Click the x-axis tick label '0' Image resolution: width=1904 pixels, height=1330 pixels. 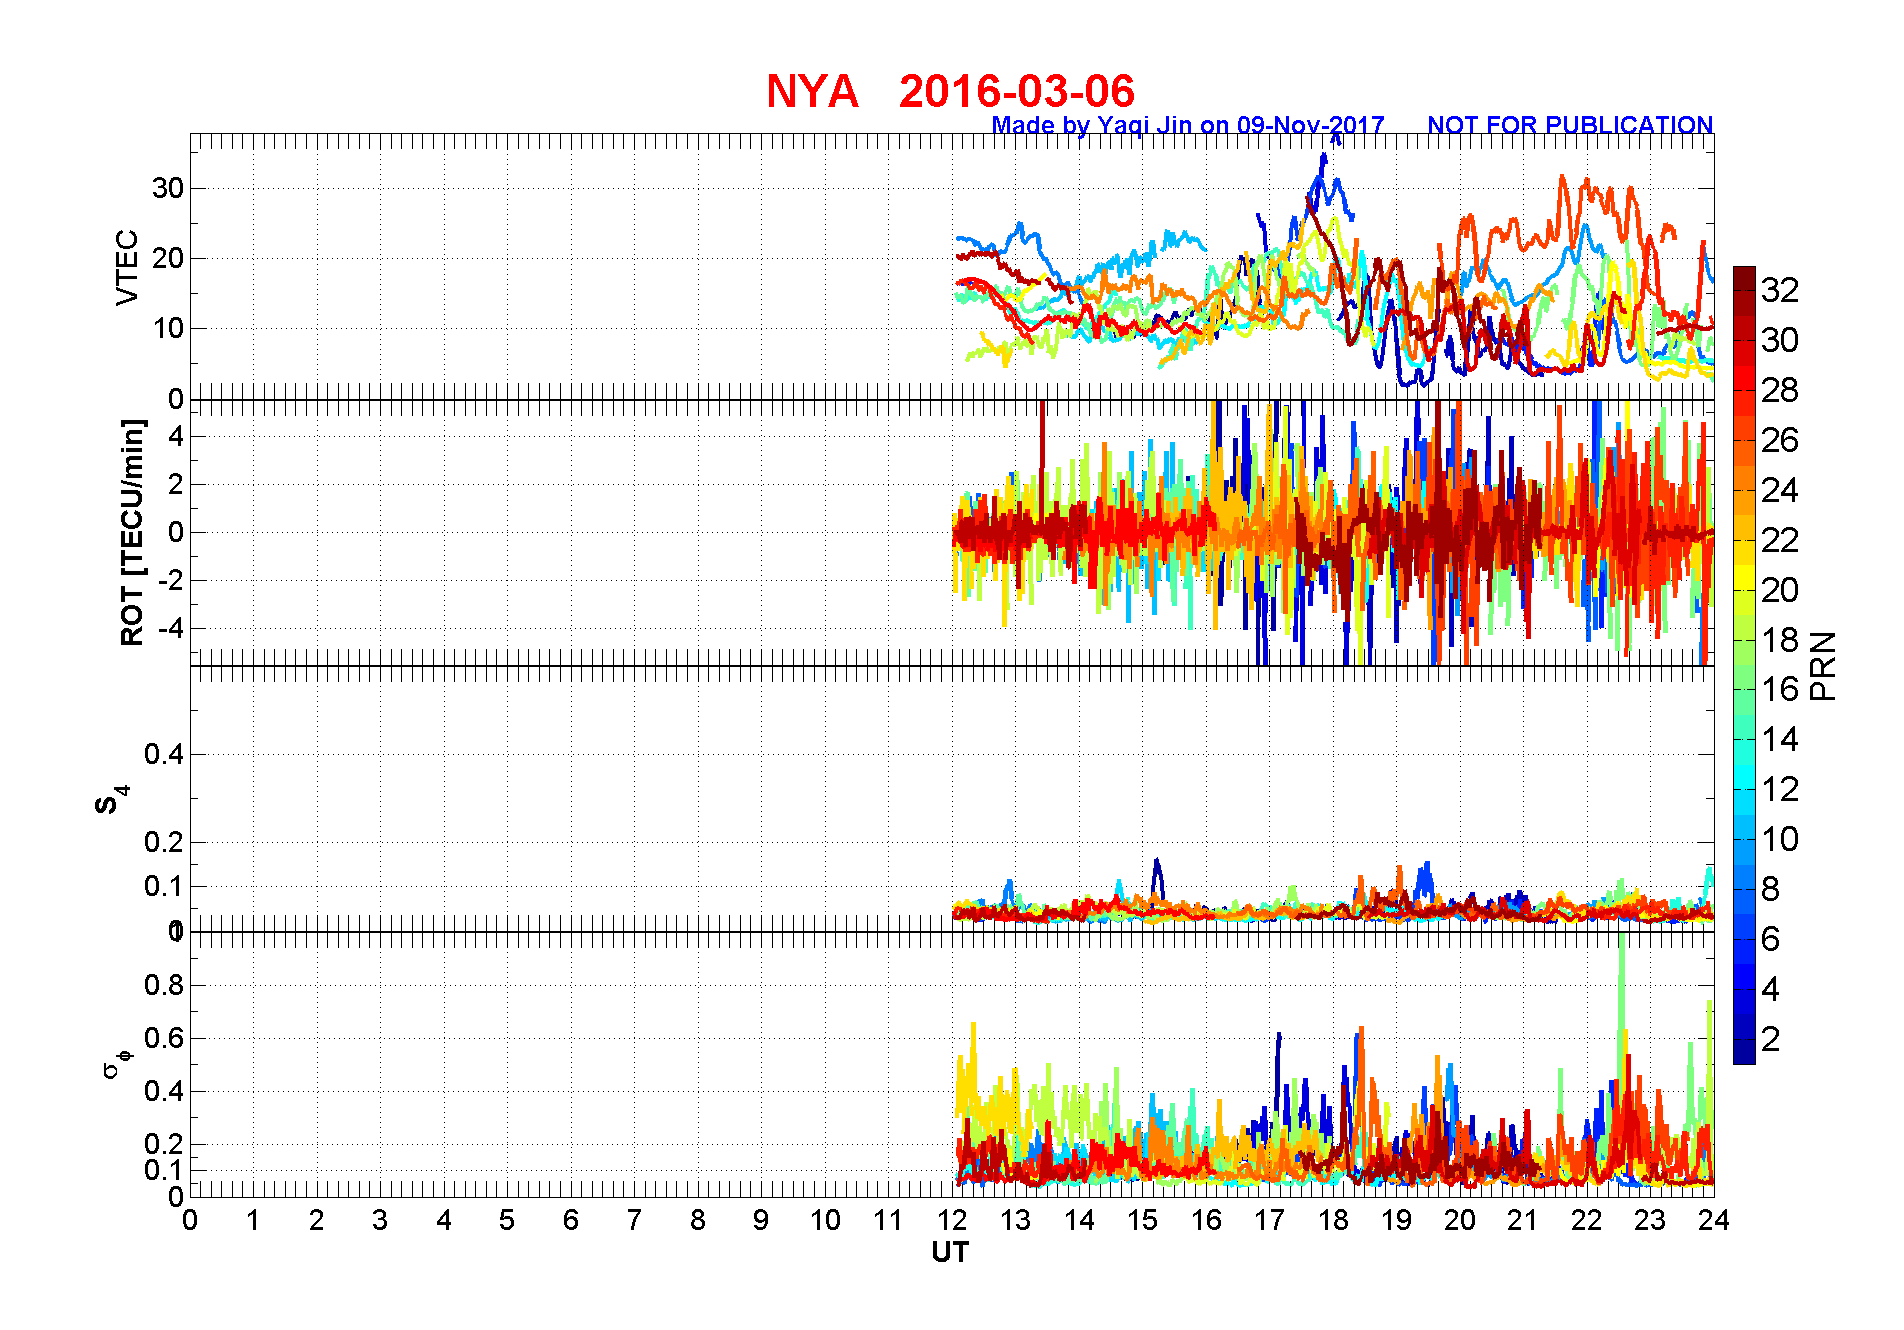[190, 1220]
